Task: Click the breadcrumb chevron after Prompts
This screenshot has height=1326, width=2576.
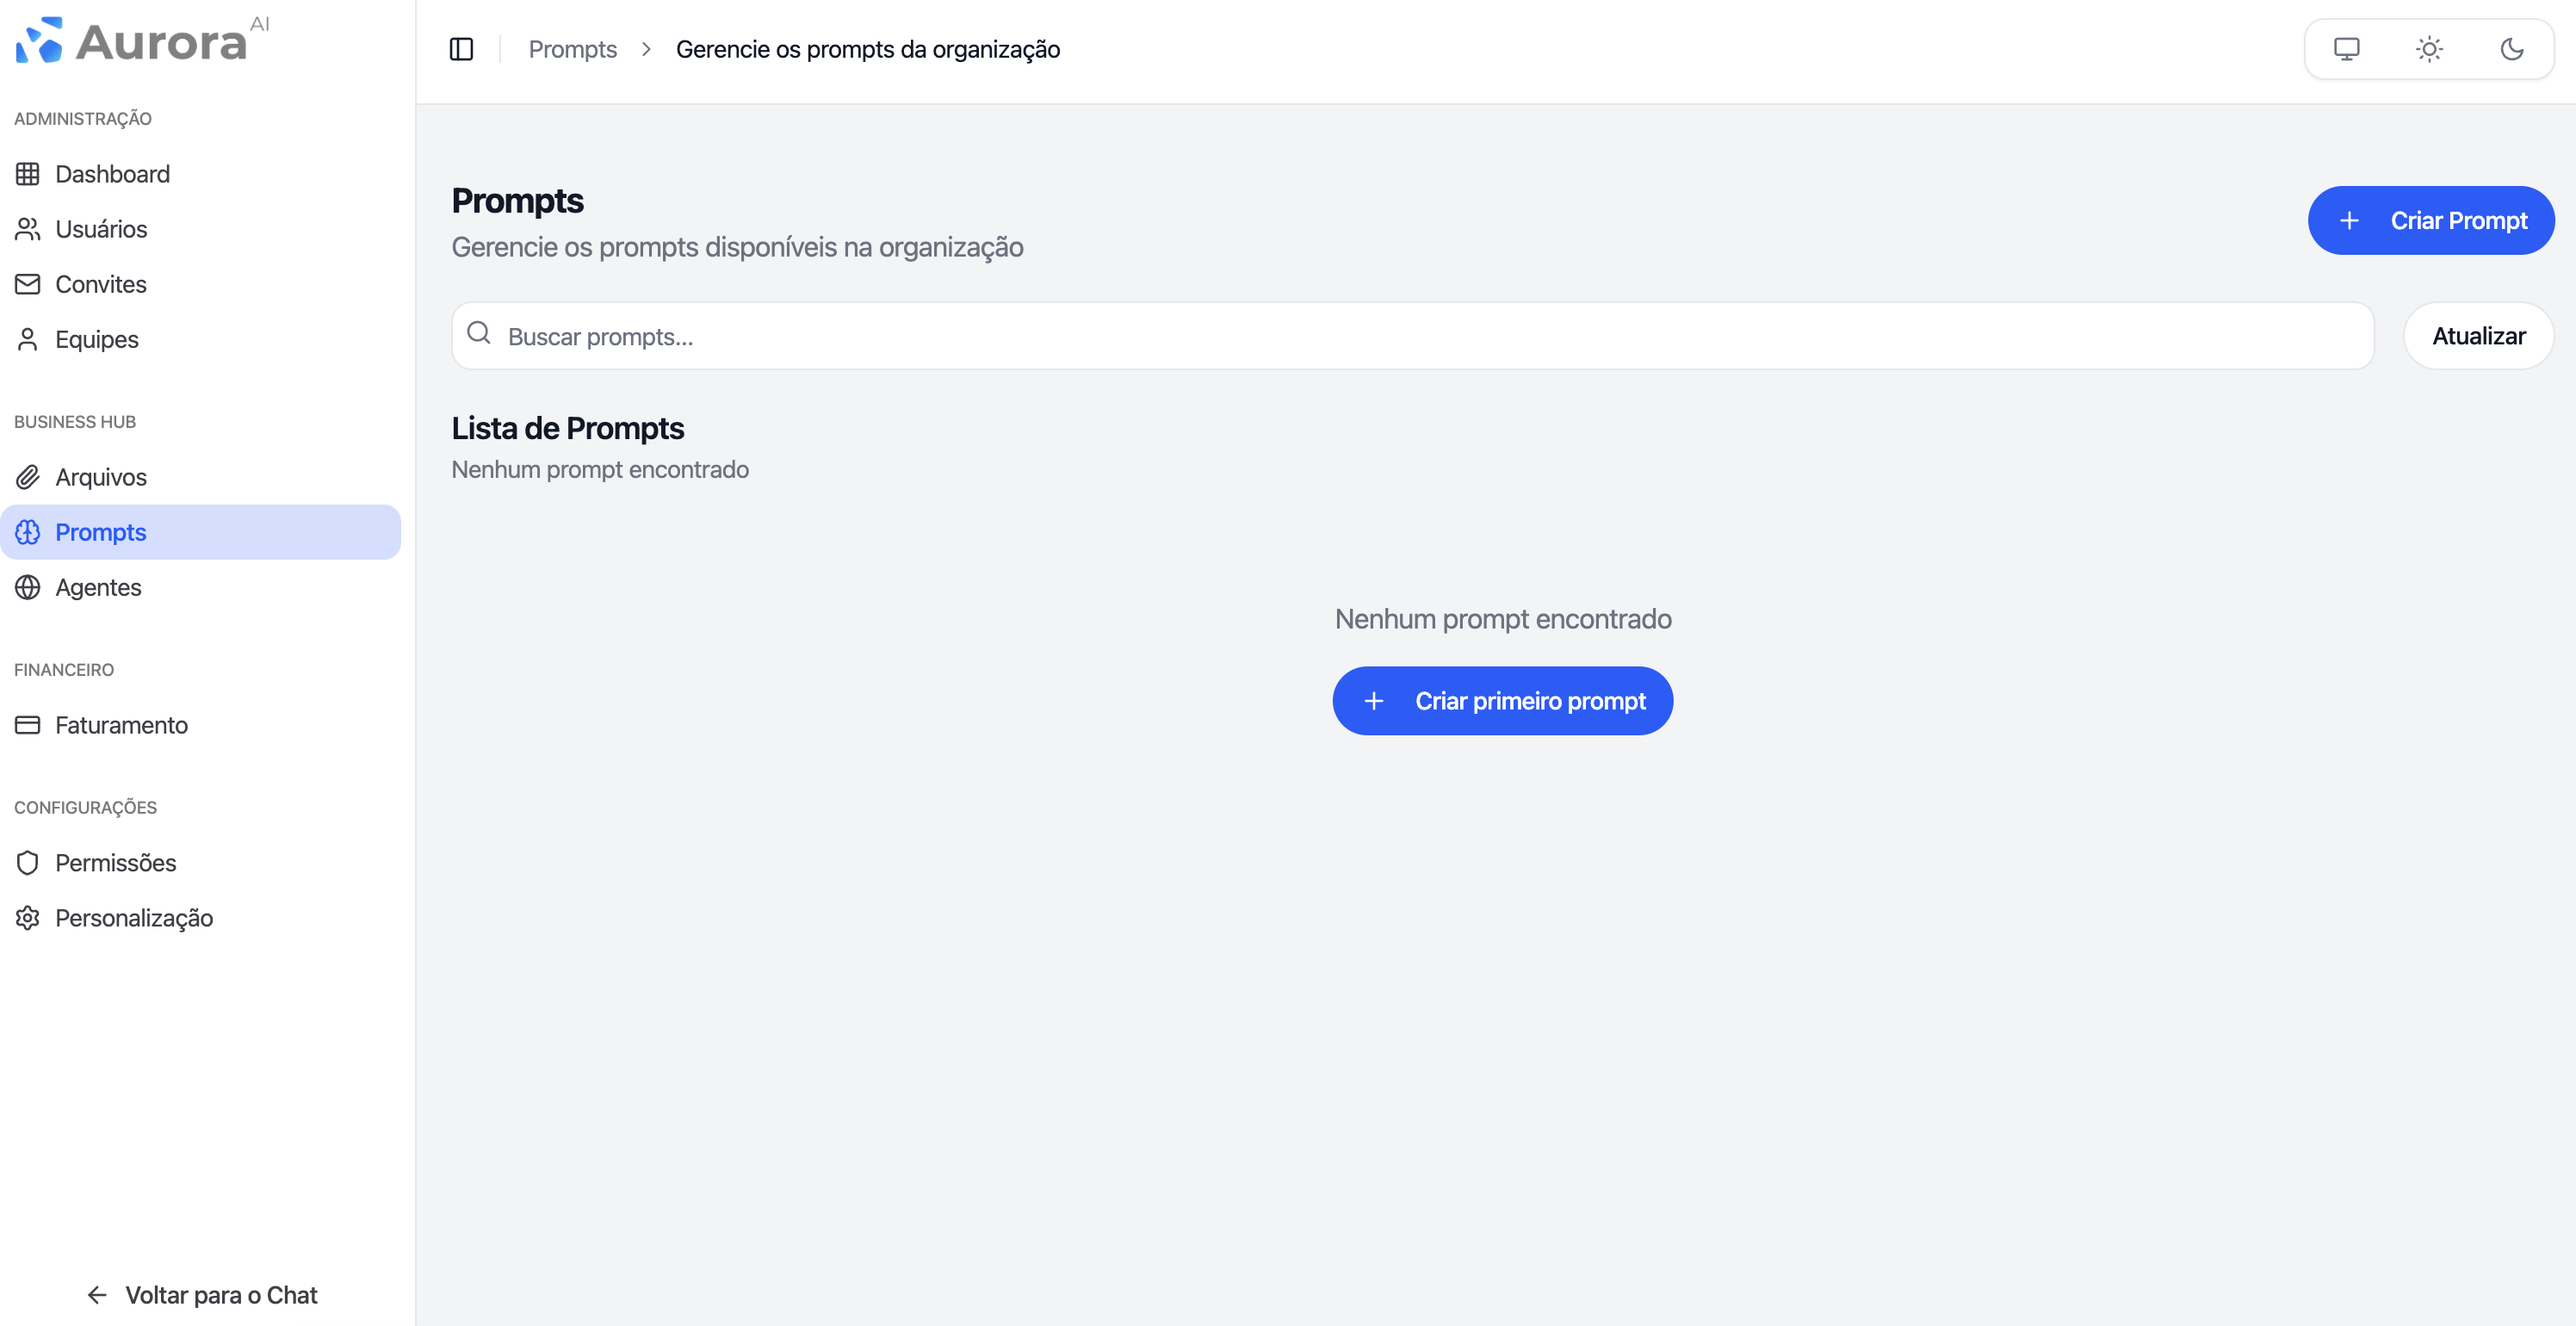Action: pos(647,48)
